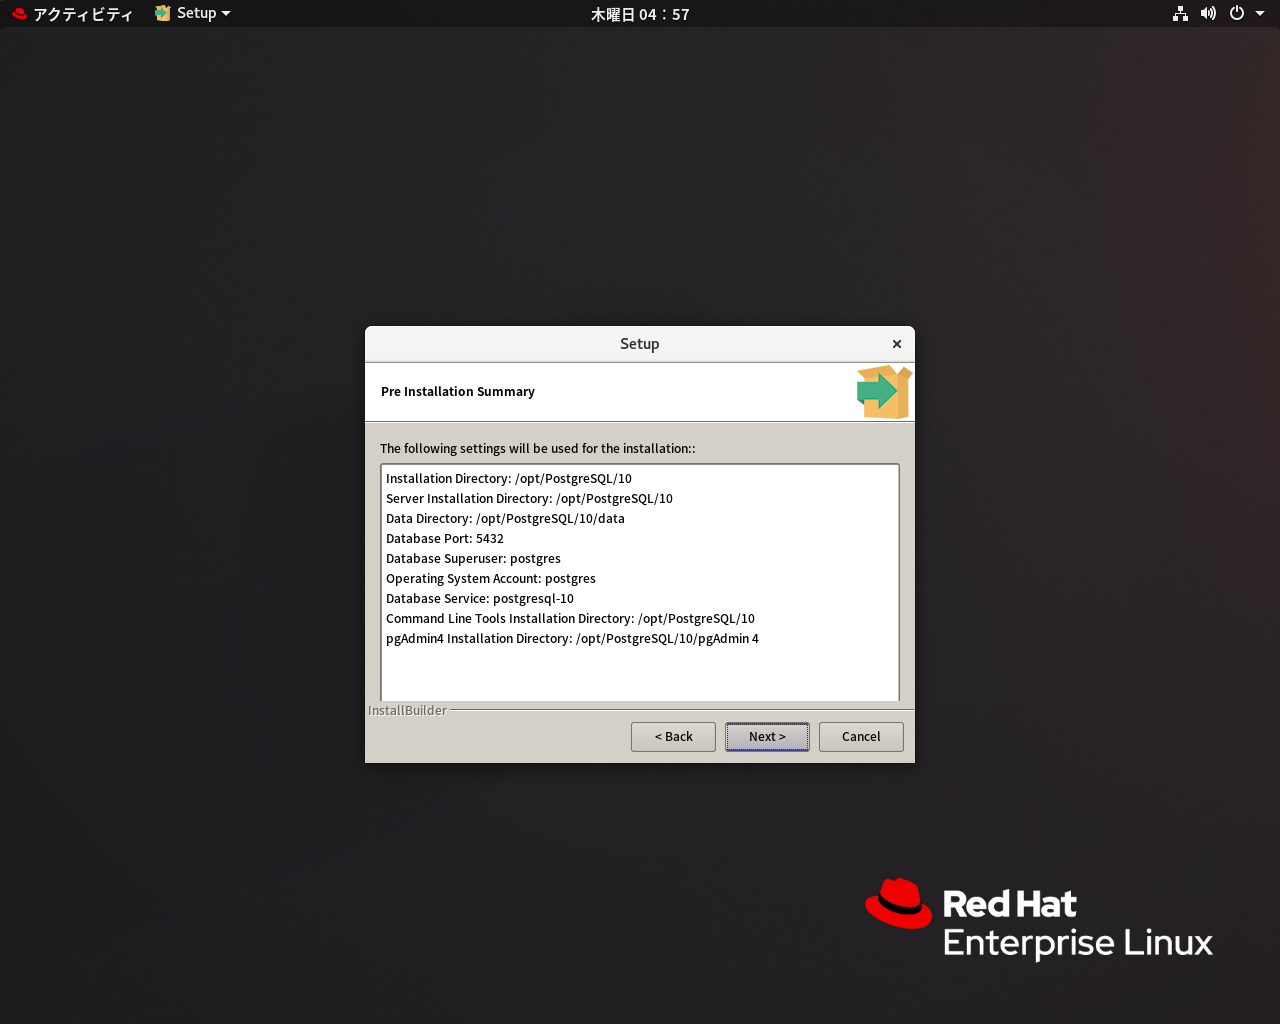
Task: Expand the system menu arrow
Action: [1260, 14]
